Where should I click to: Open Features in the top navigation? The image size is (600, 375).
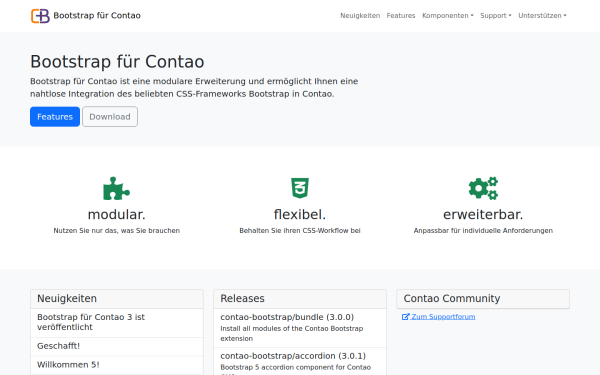click(401, 16)
